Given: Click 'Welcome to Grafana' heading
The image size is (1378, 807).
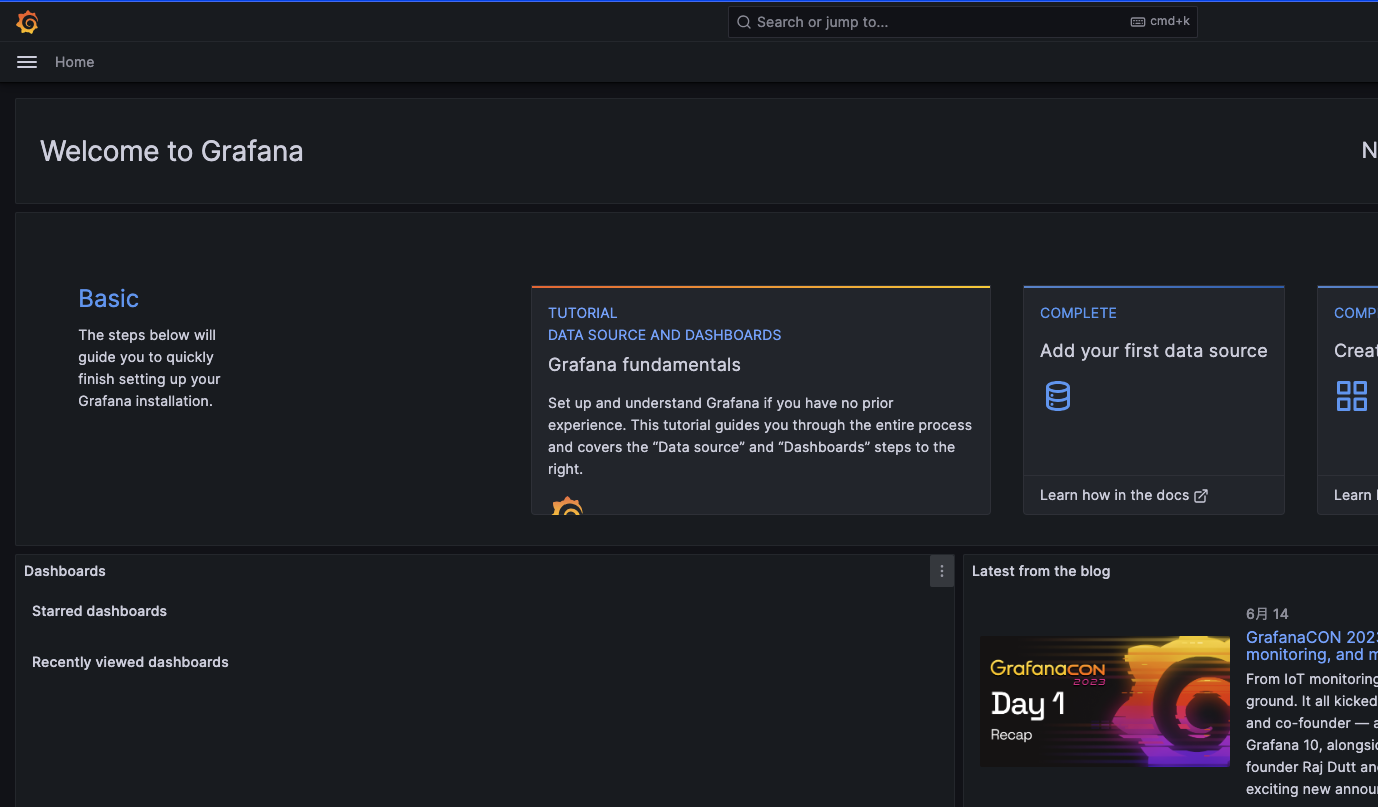Looking at the screenshot, I should click(x=172, y=151).
